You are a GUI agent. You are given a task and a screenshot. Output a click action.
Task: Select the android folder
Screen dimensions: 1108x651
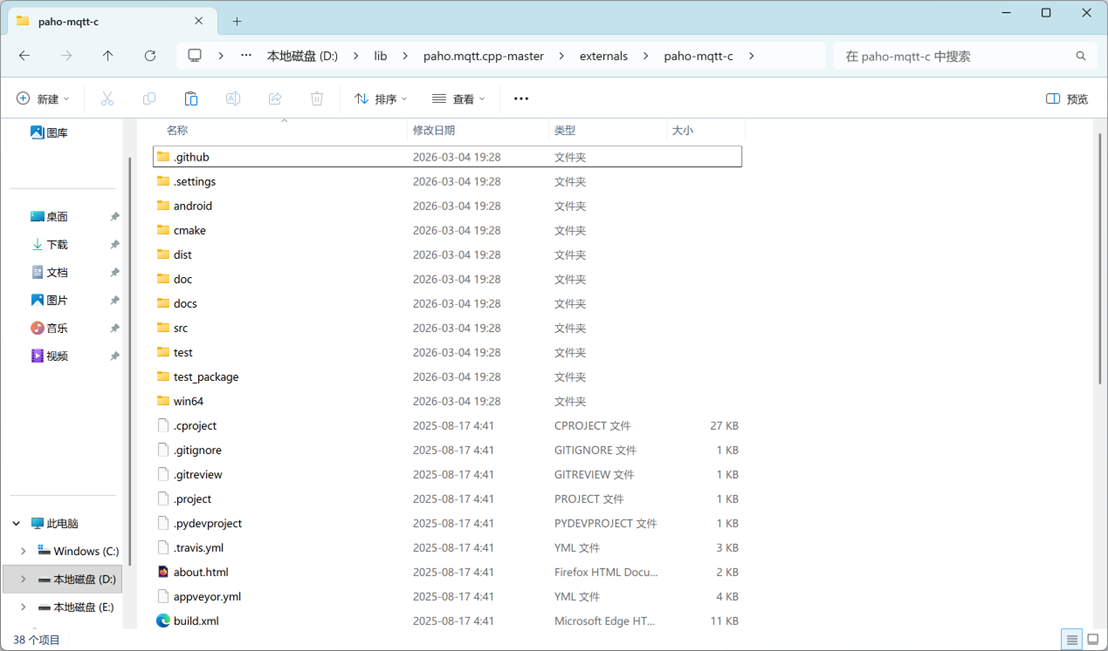[x=447, y=206]
